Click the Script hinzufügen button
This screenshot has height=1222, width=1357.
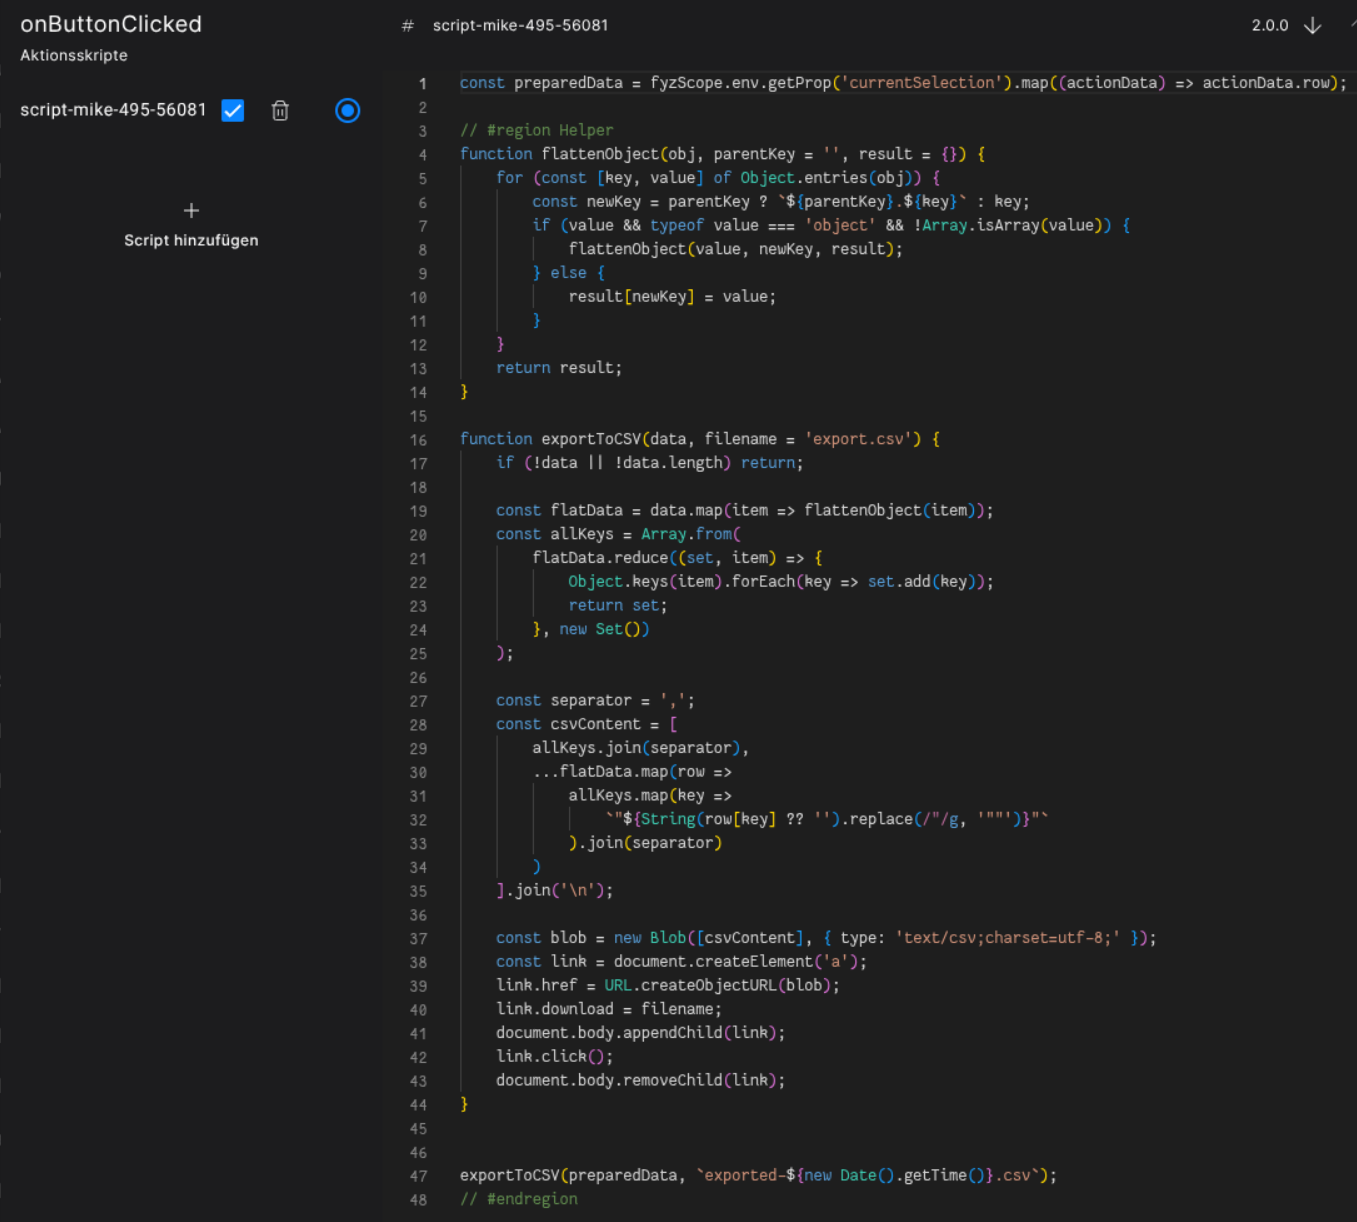click(x=191, y=240)
